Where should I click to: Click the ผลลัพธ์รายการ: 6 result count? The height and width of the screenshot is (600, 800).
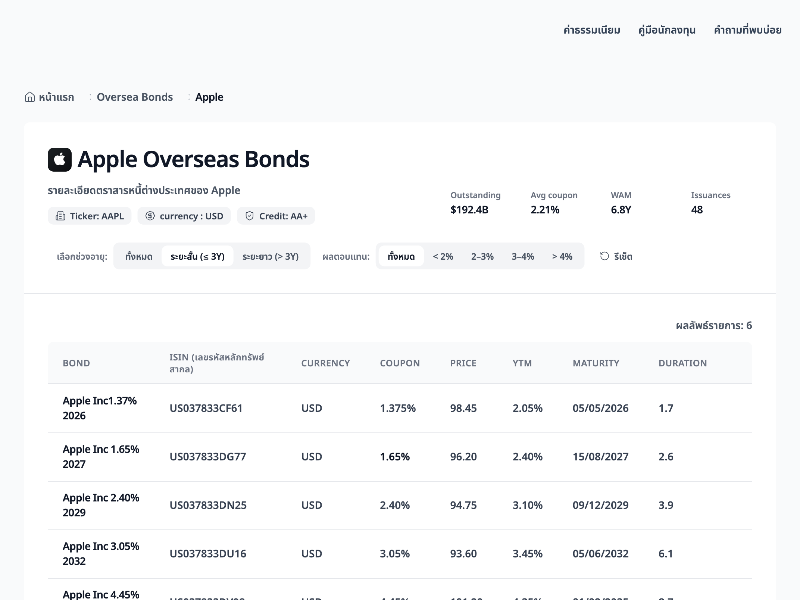[x=714, y=326]
